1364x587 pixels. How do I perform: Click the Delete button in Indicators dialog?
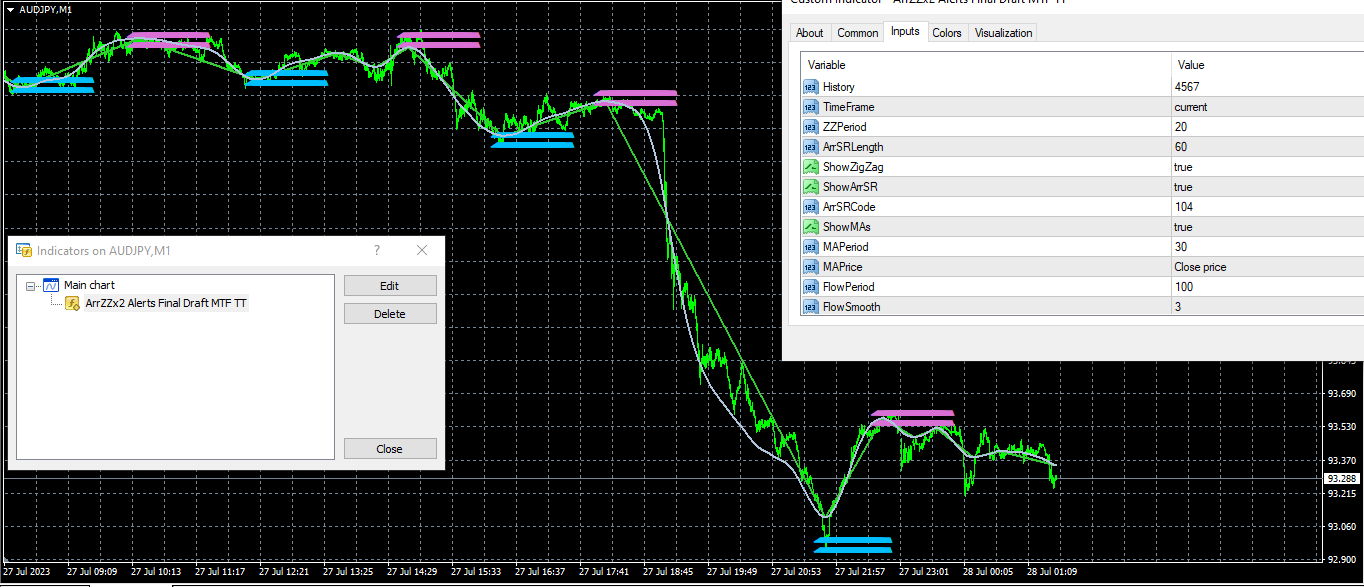tap(390, 314)
